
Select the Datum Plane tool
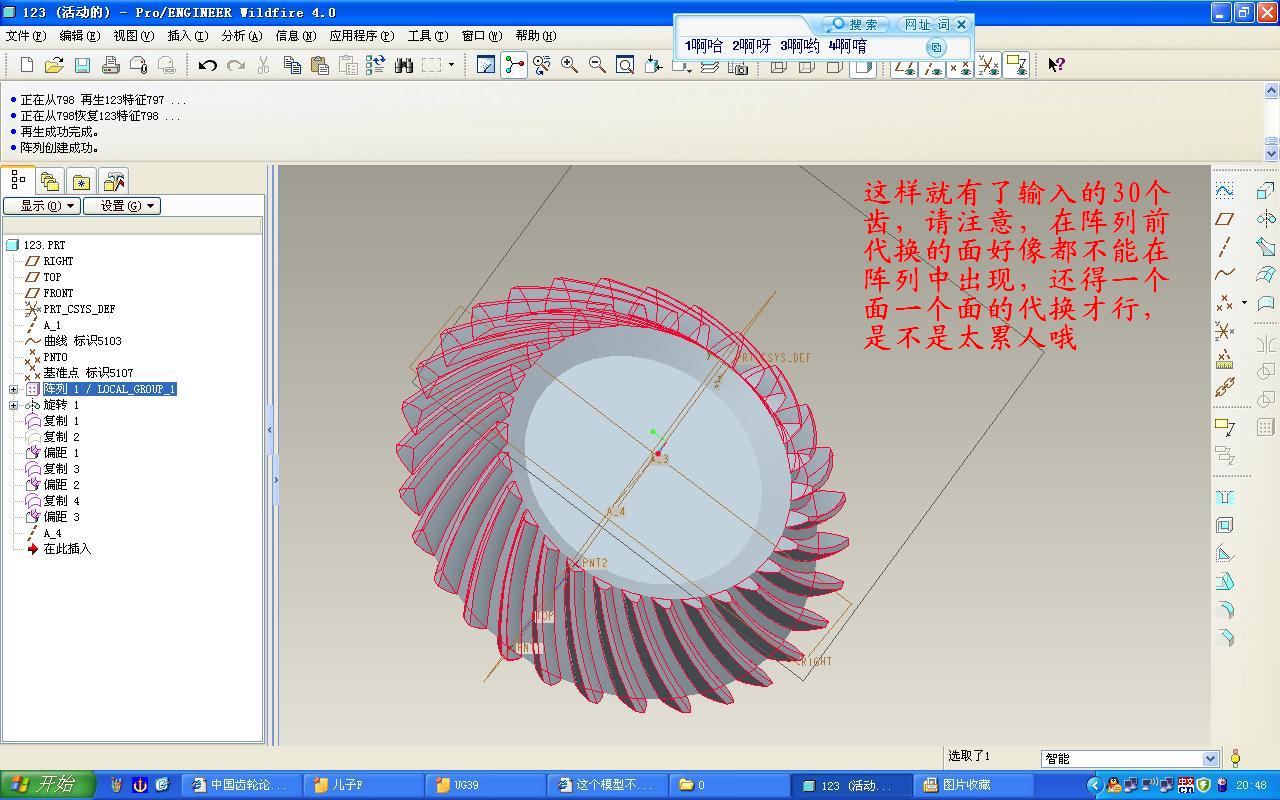[x=1224, y=218]
